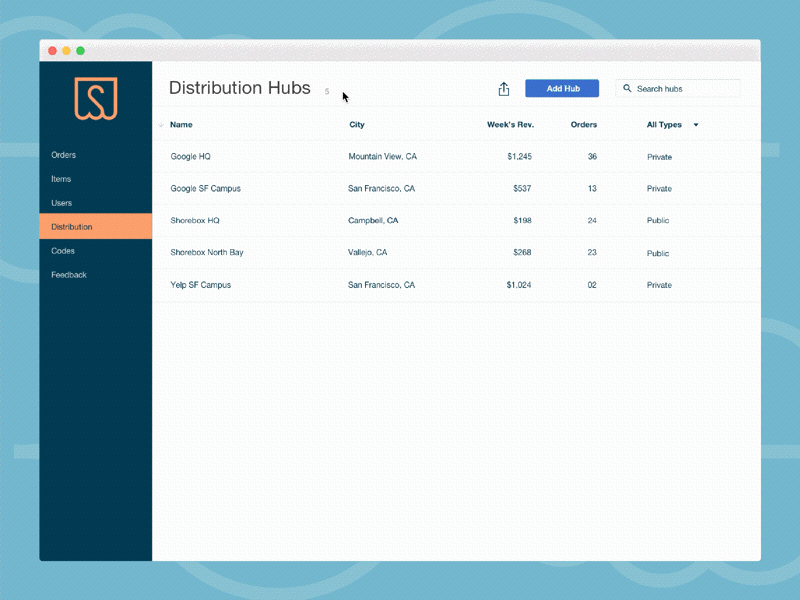Sort by the City column header

[x=357, y=124]
